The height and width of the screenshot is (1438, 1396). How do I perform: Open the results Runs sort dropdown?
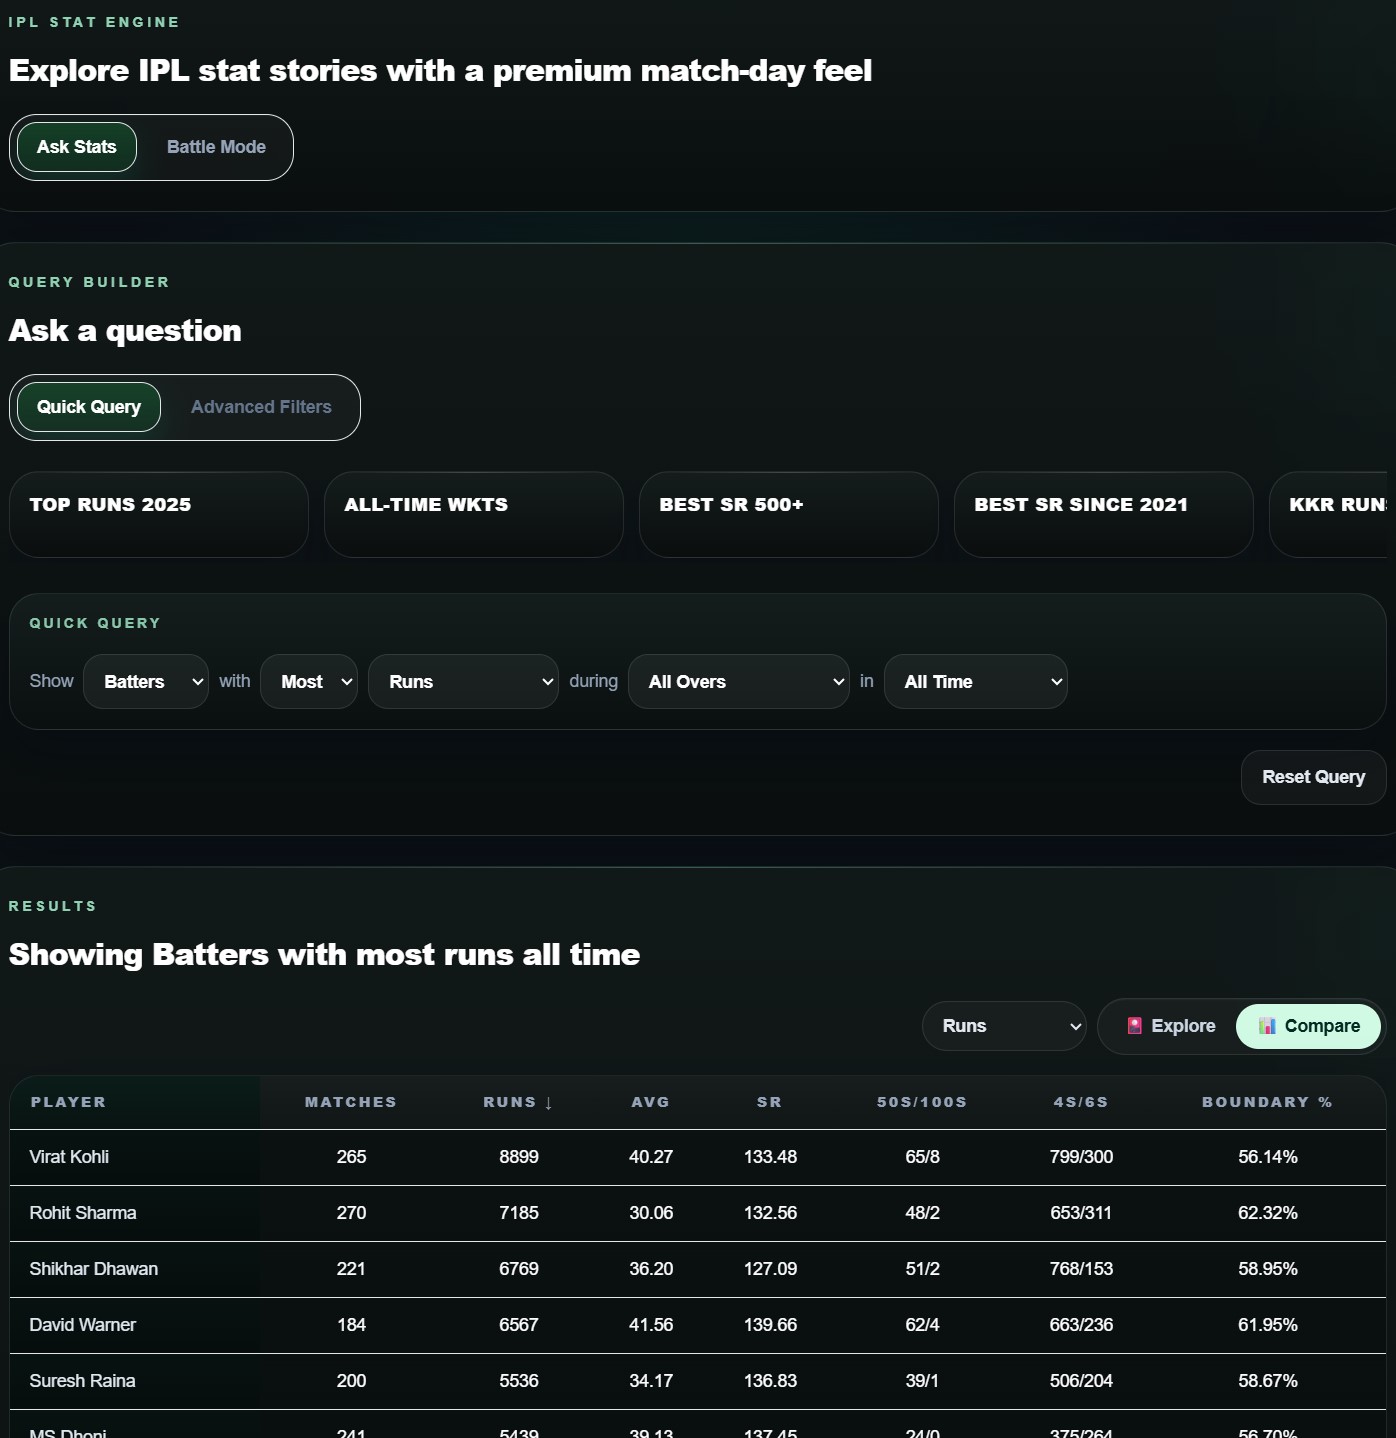[x=1004, y=1026]
